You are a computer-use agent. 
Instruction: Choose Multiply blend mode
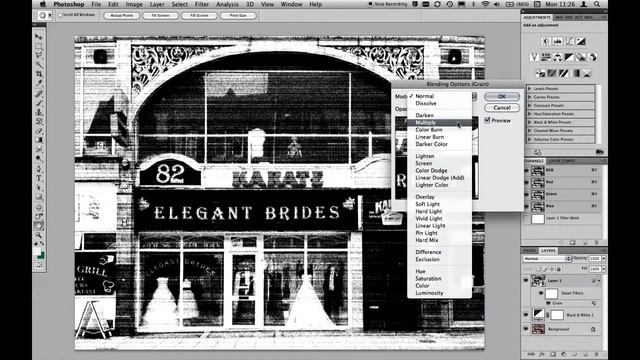point(439,122)
